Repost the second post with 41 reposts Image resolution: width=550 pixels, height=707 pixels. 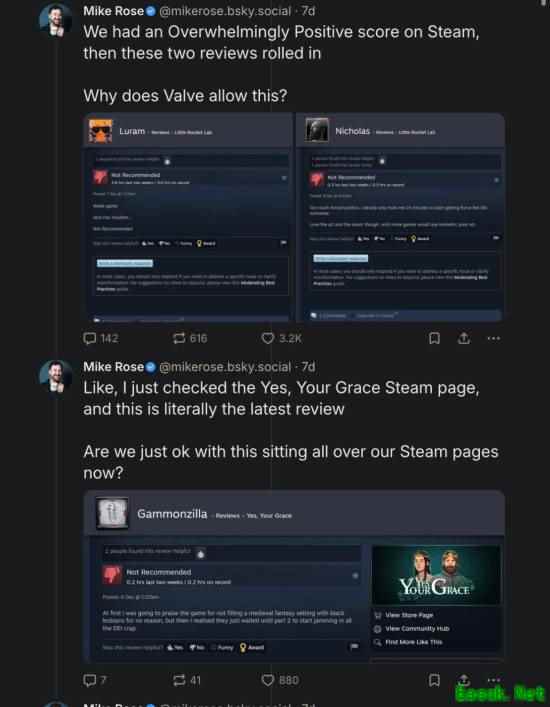(187, 680)
